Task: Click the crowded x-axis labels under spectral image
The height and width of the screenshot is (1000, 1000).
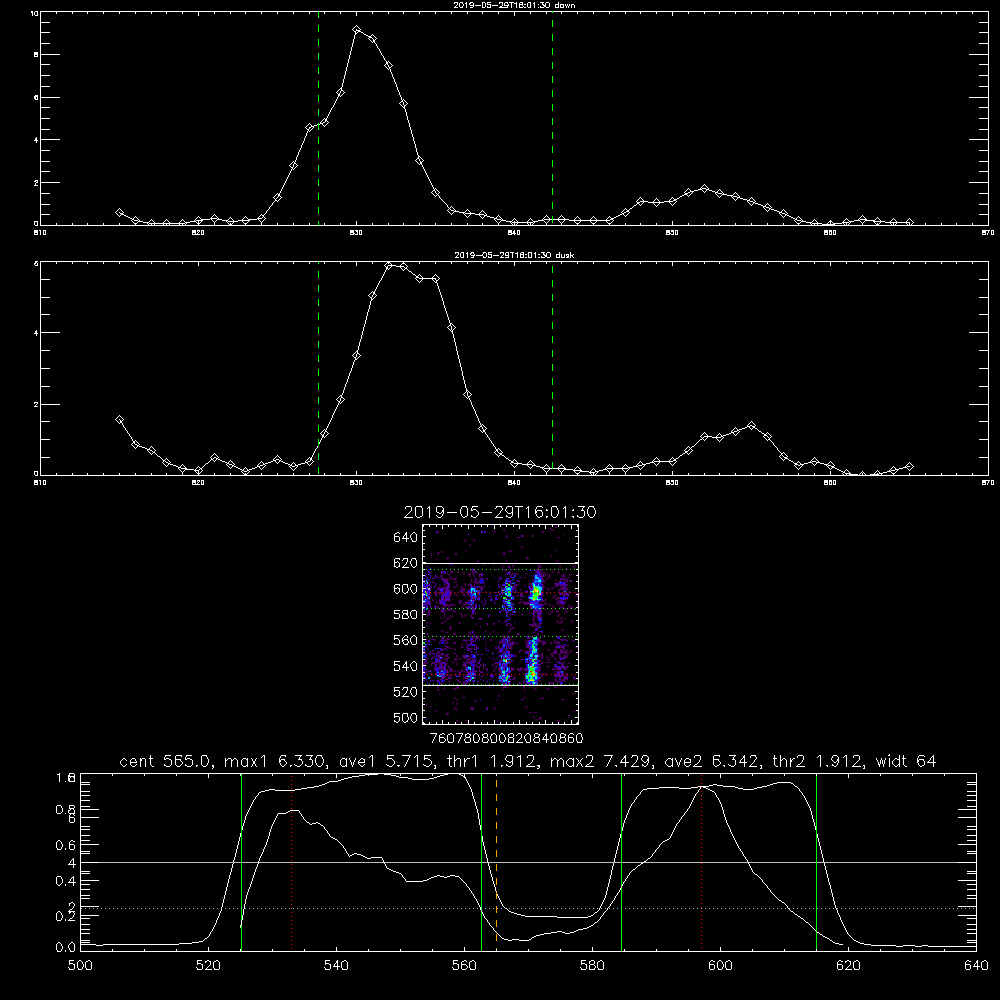Action: click(x=506, y=739)
